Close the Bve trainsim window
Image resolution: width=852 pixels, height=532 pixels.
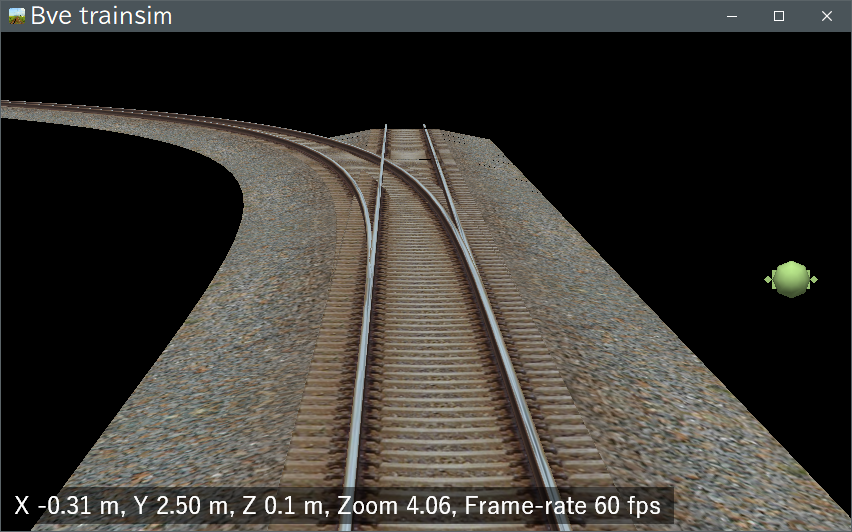826,16
